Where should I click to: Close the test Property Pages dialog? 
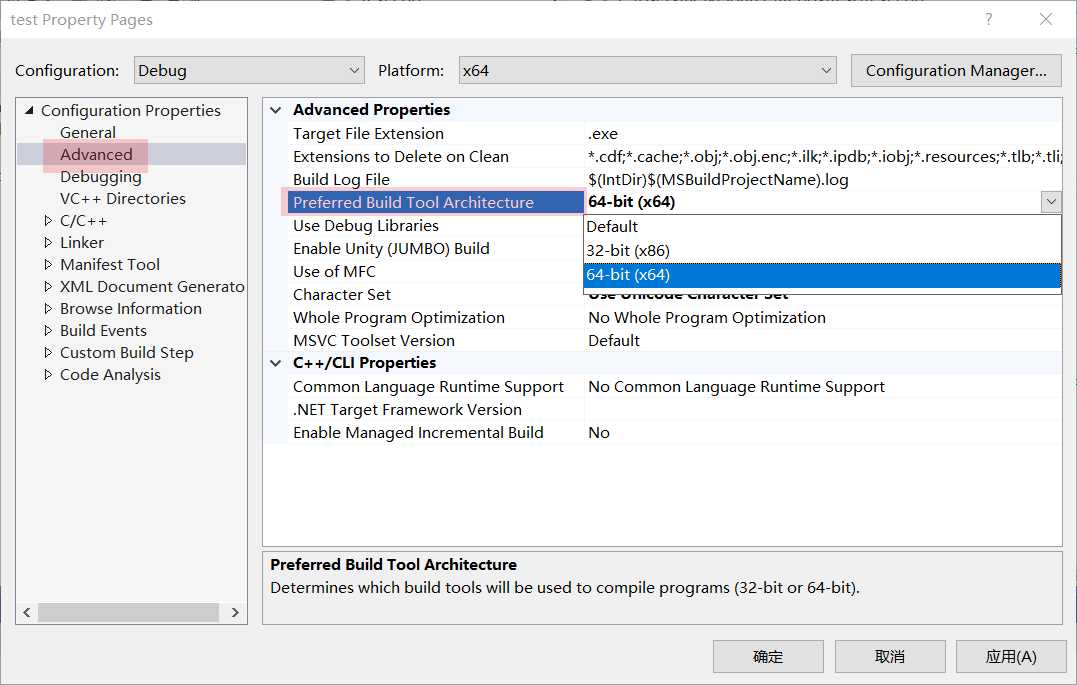(x=1045, y=19)
